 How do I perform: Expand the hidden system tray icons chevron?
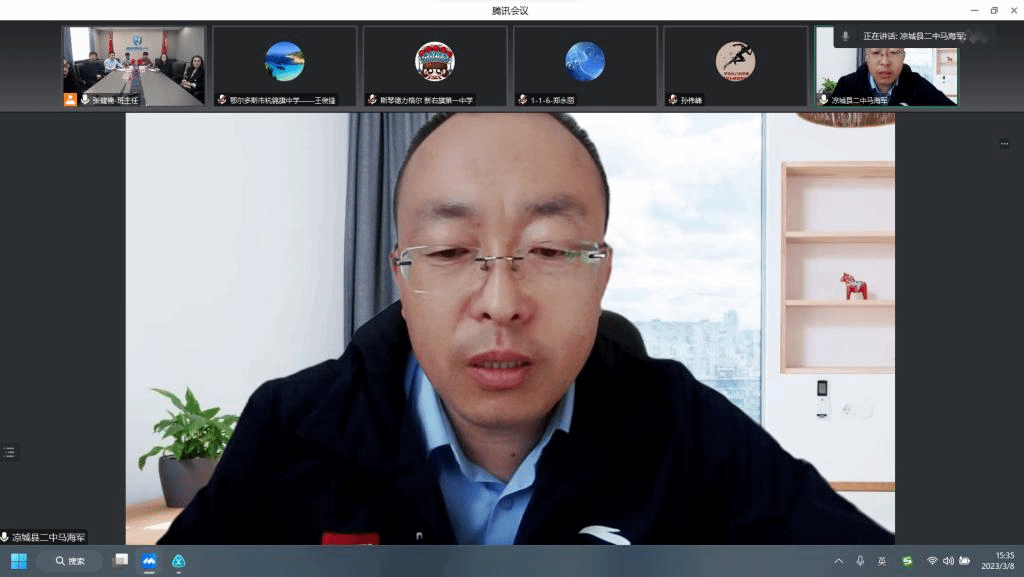pyautogui.click(x=838, y=561)
